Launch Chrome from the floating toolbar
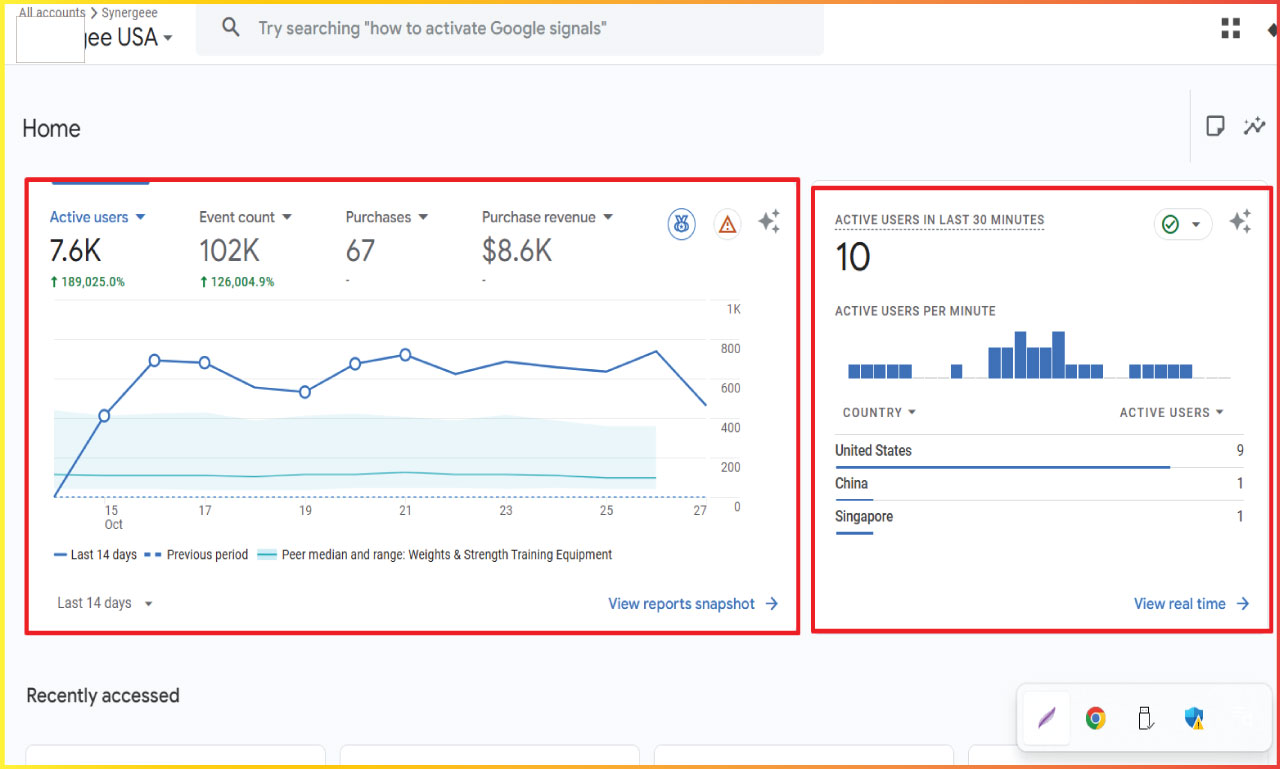1280x769 pixels. click(1095, 718)
